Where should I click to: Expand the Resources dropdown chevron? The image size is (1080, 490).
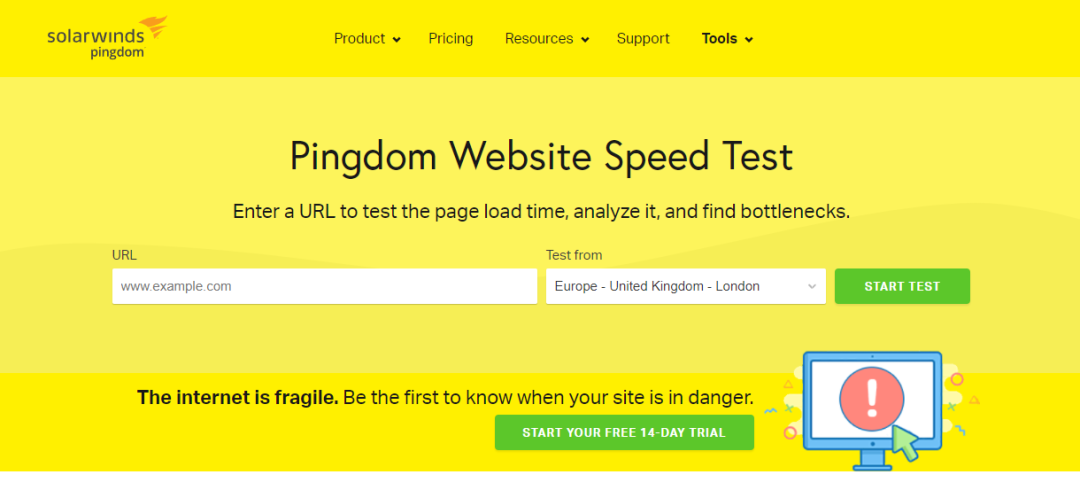585,40
